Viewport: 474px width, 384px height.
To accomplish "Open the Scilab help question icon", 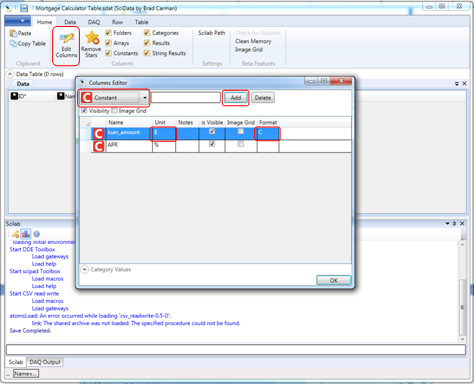I will (x=36, y=234).
